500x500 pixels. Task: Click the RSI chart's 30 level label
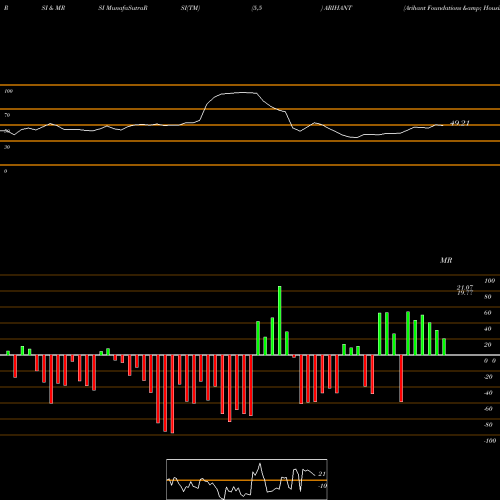[x=7, y=147]
